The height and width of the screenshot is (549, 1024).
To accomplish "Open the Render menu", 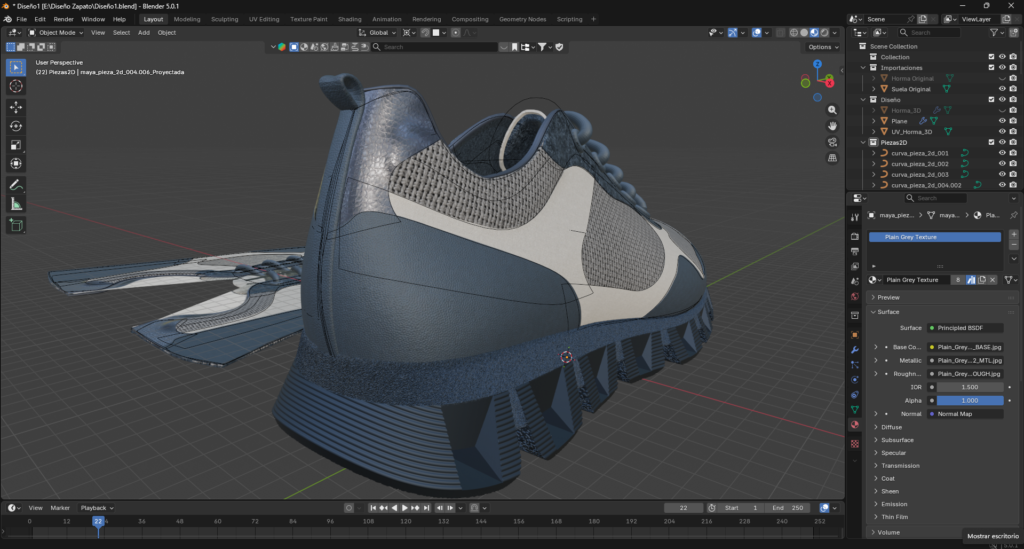I will (x=63, y=19).
